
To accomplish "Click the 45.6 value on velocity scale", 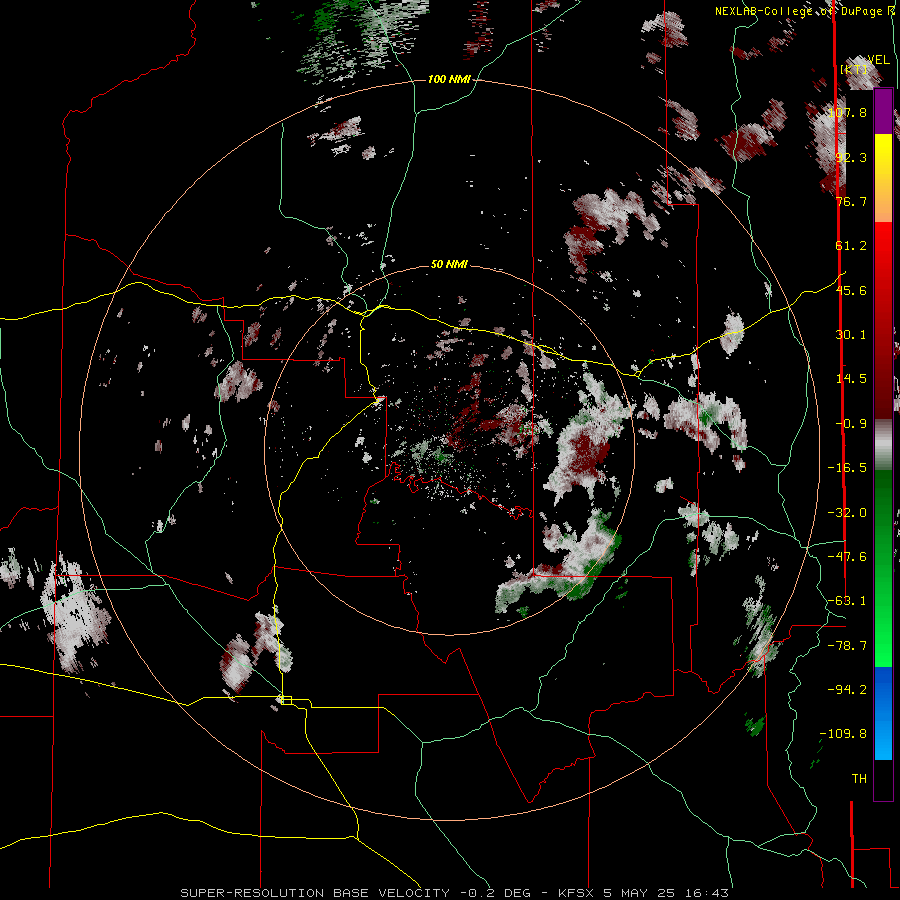I will click(x=851, y=290).
